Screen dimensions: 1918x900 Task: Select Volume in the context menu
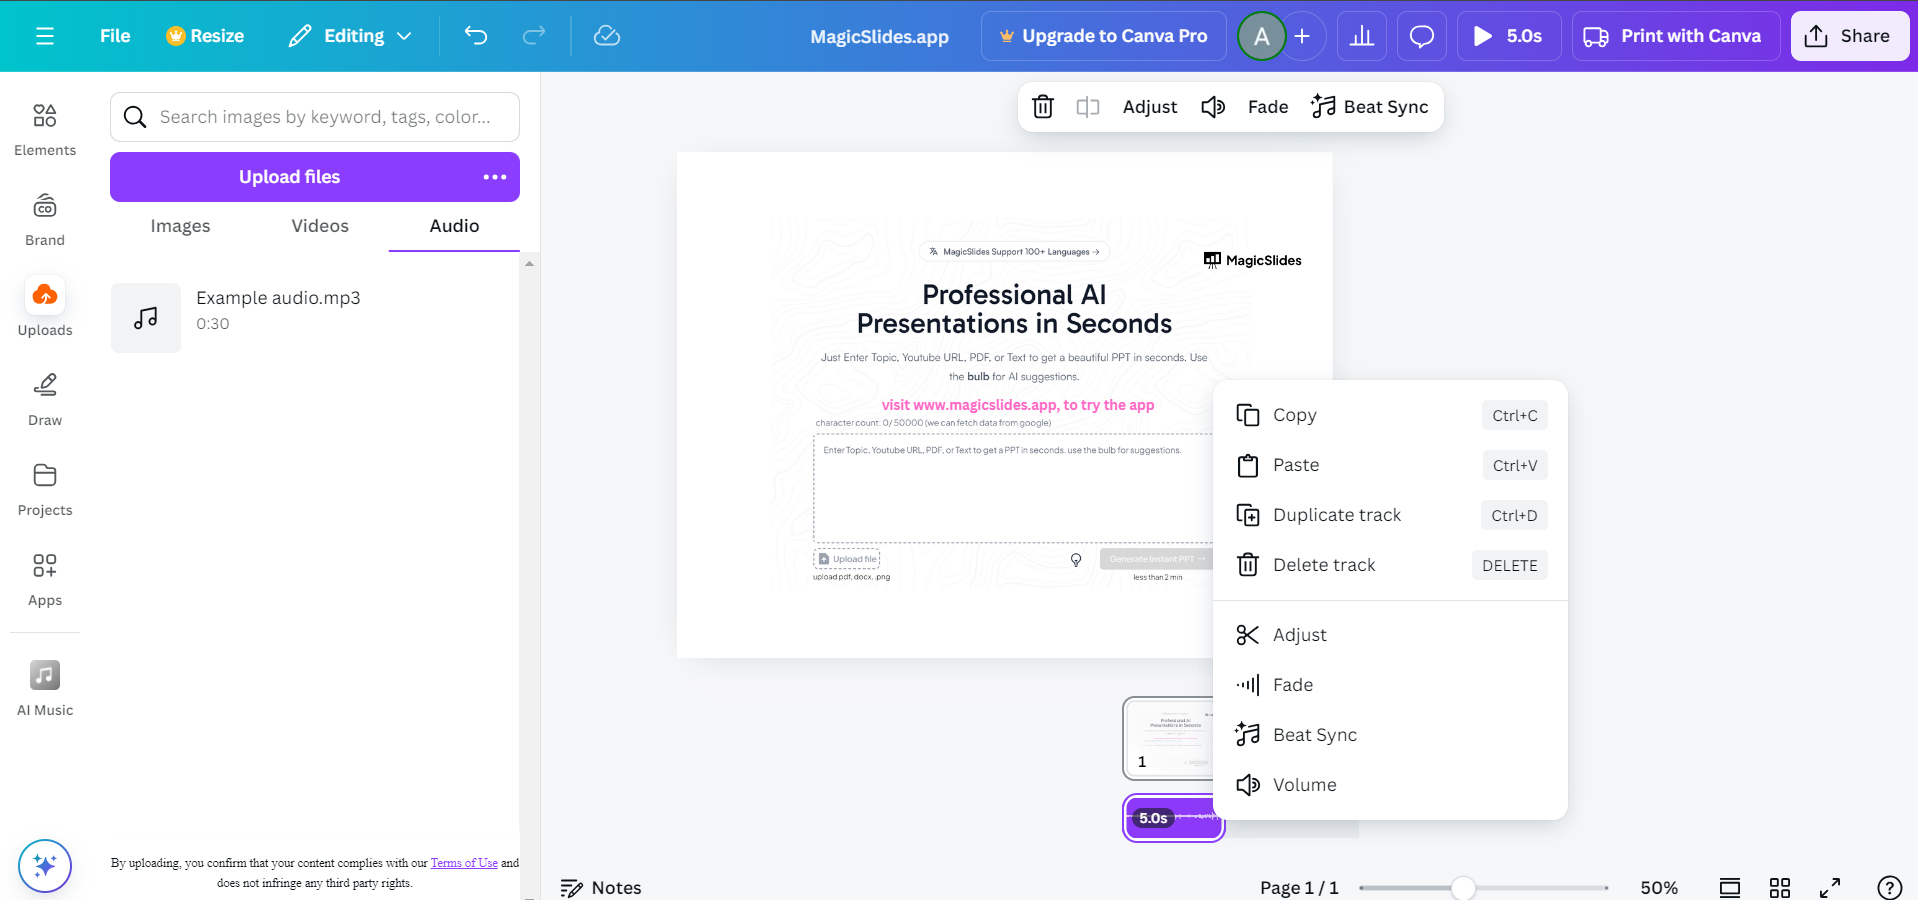click(x=1390, y=785)
